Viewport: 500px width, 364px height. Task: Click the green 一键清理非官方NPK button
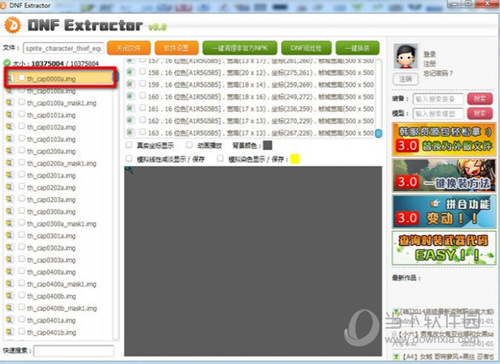240,48
